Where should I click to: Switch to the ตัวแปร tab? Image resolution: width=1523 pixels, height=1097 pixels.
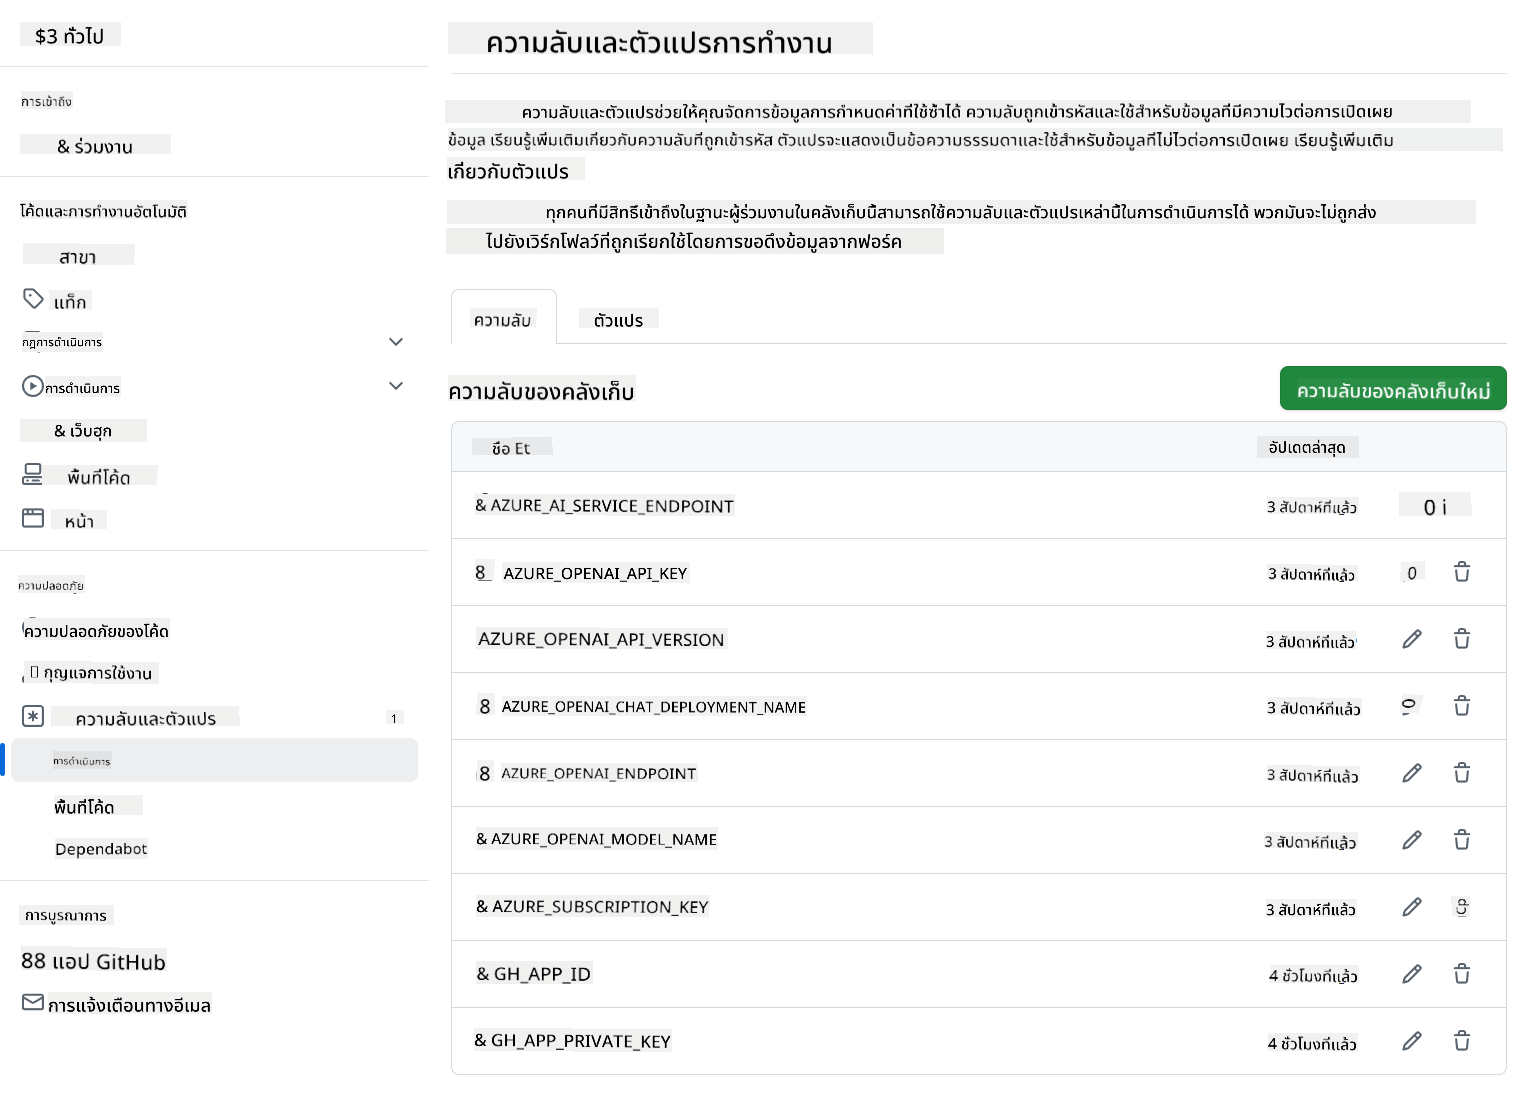click(618, 319)
